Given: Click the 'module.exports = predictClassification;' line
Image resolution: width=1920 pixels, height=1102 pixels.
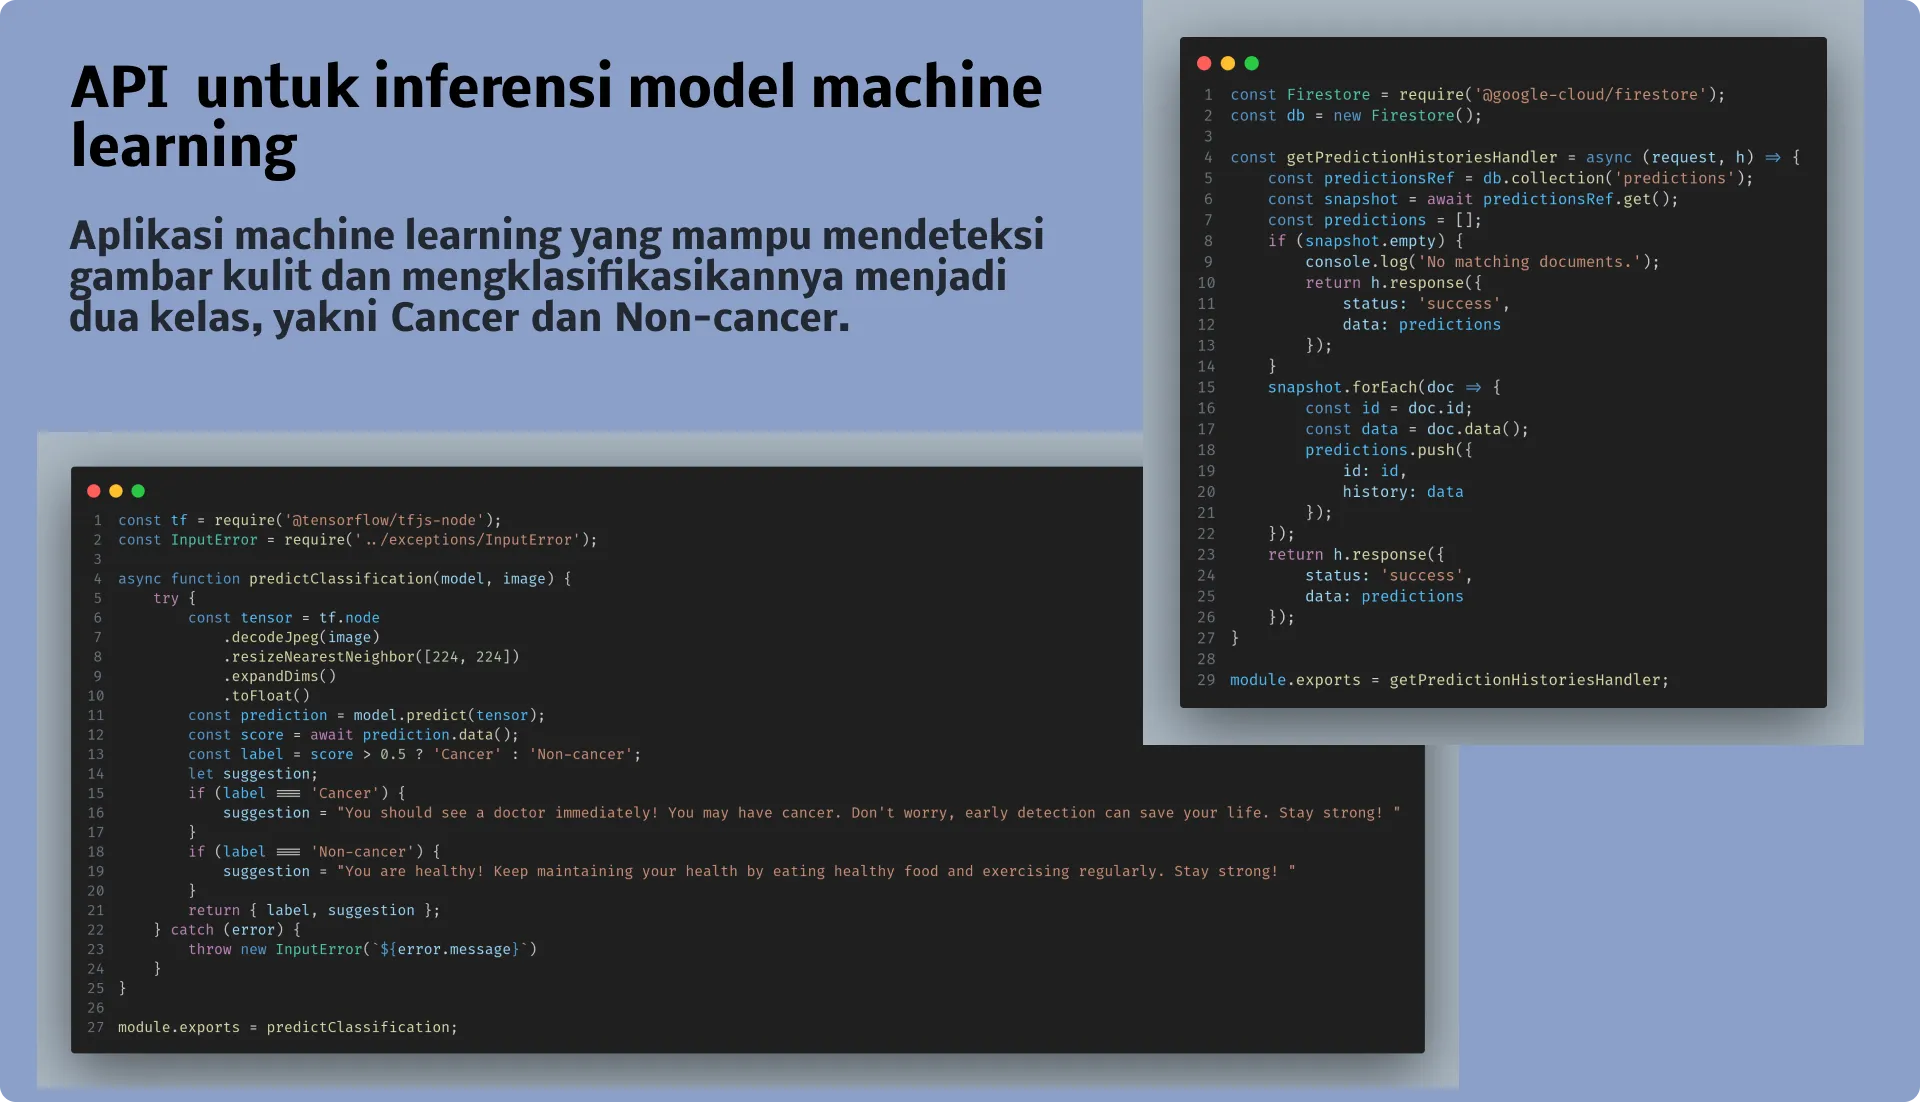Looking at the screenshot, I should [x=287, y=1027].
